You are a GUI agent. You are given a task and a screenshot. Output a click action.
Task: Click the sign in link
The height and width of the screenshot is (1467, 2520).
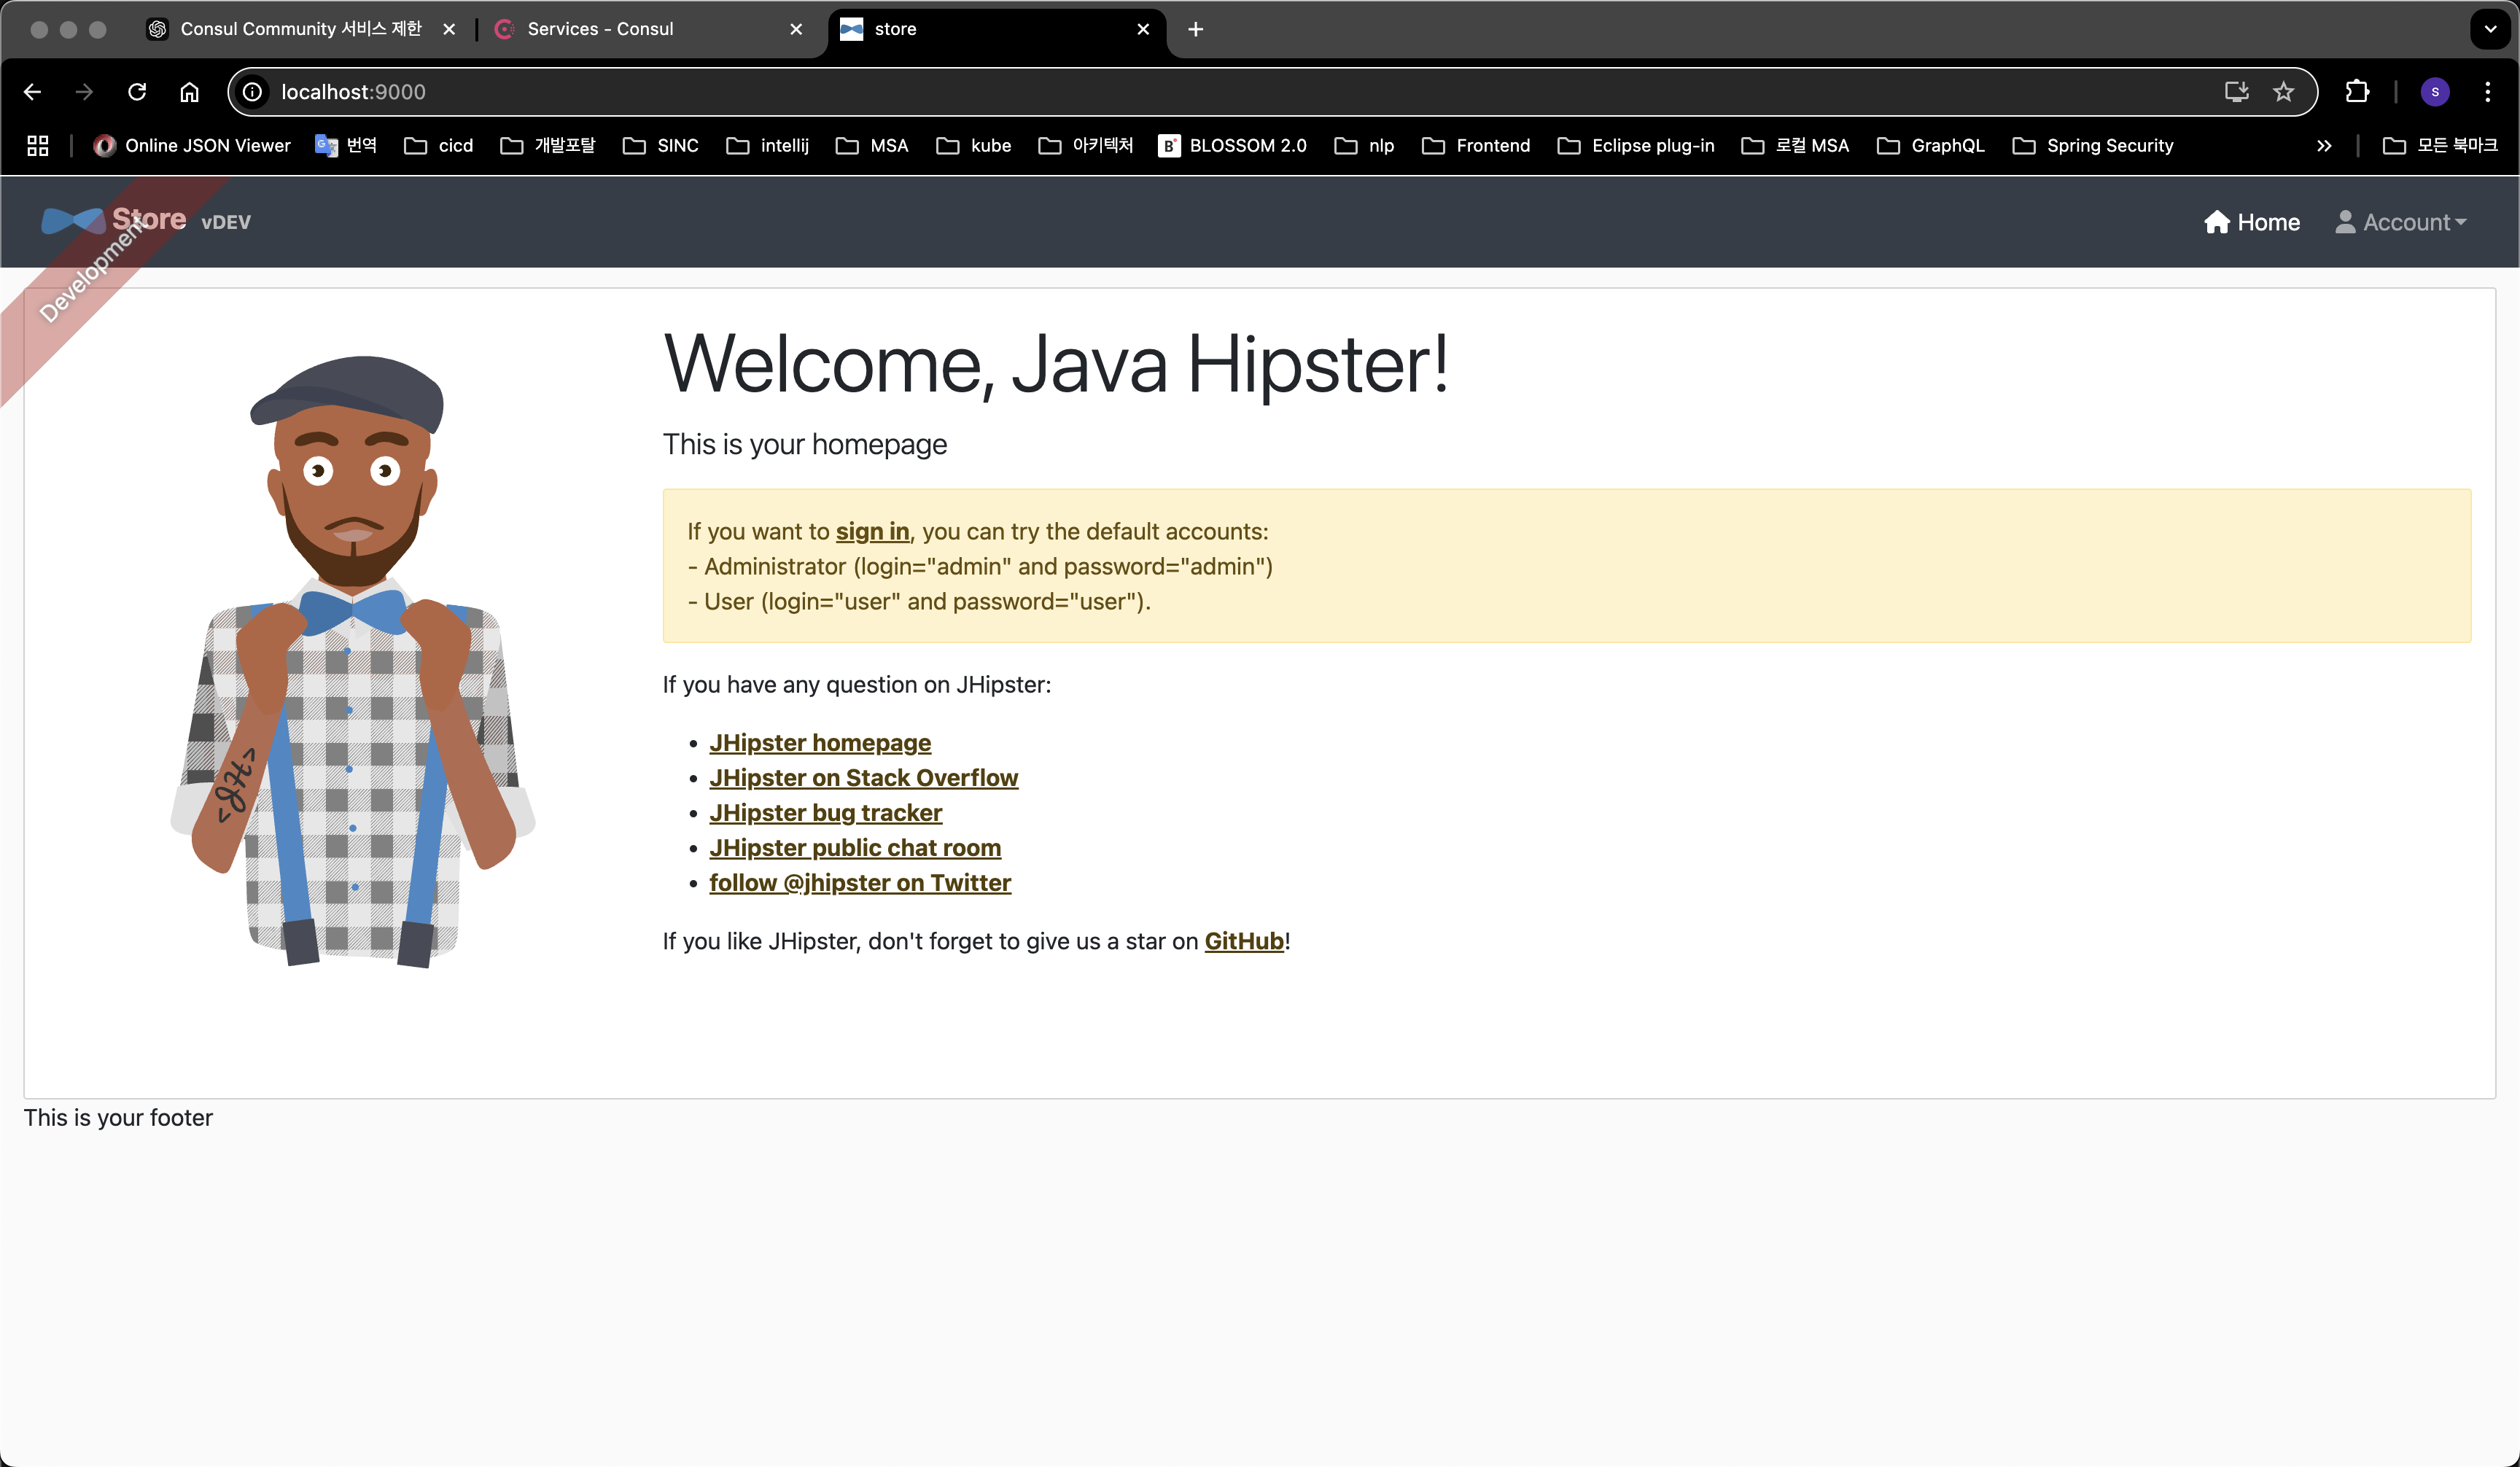(872, 532)
